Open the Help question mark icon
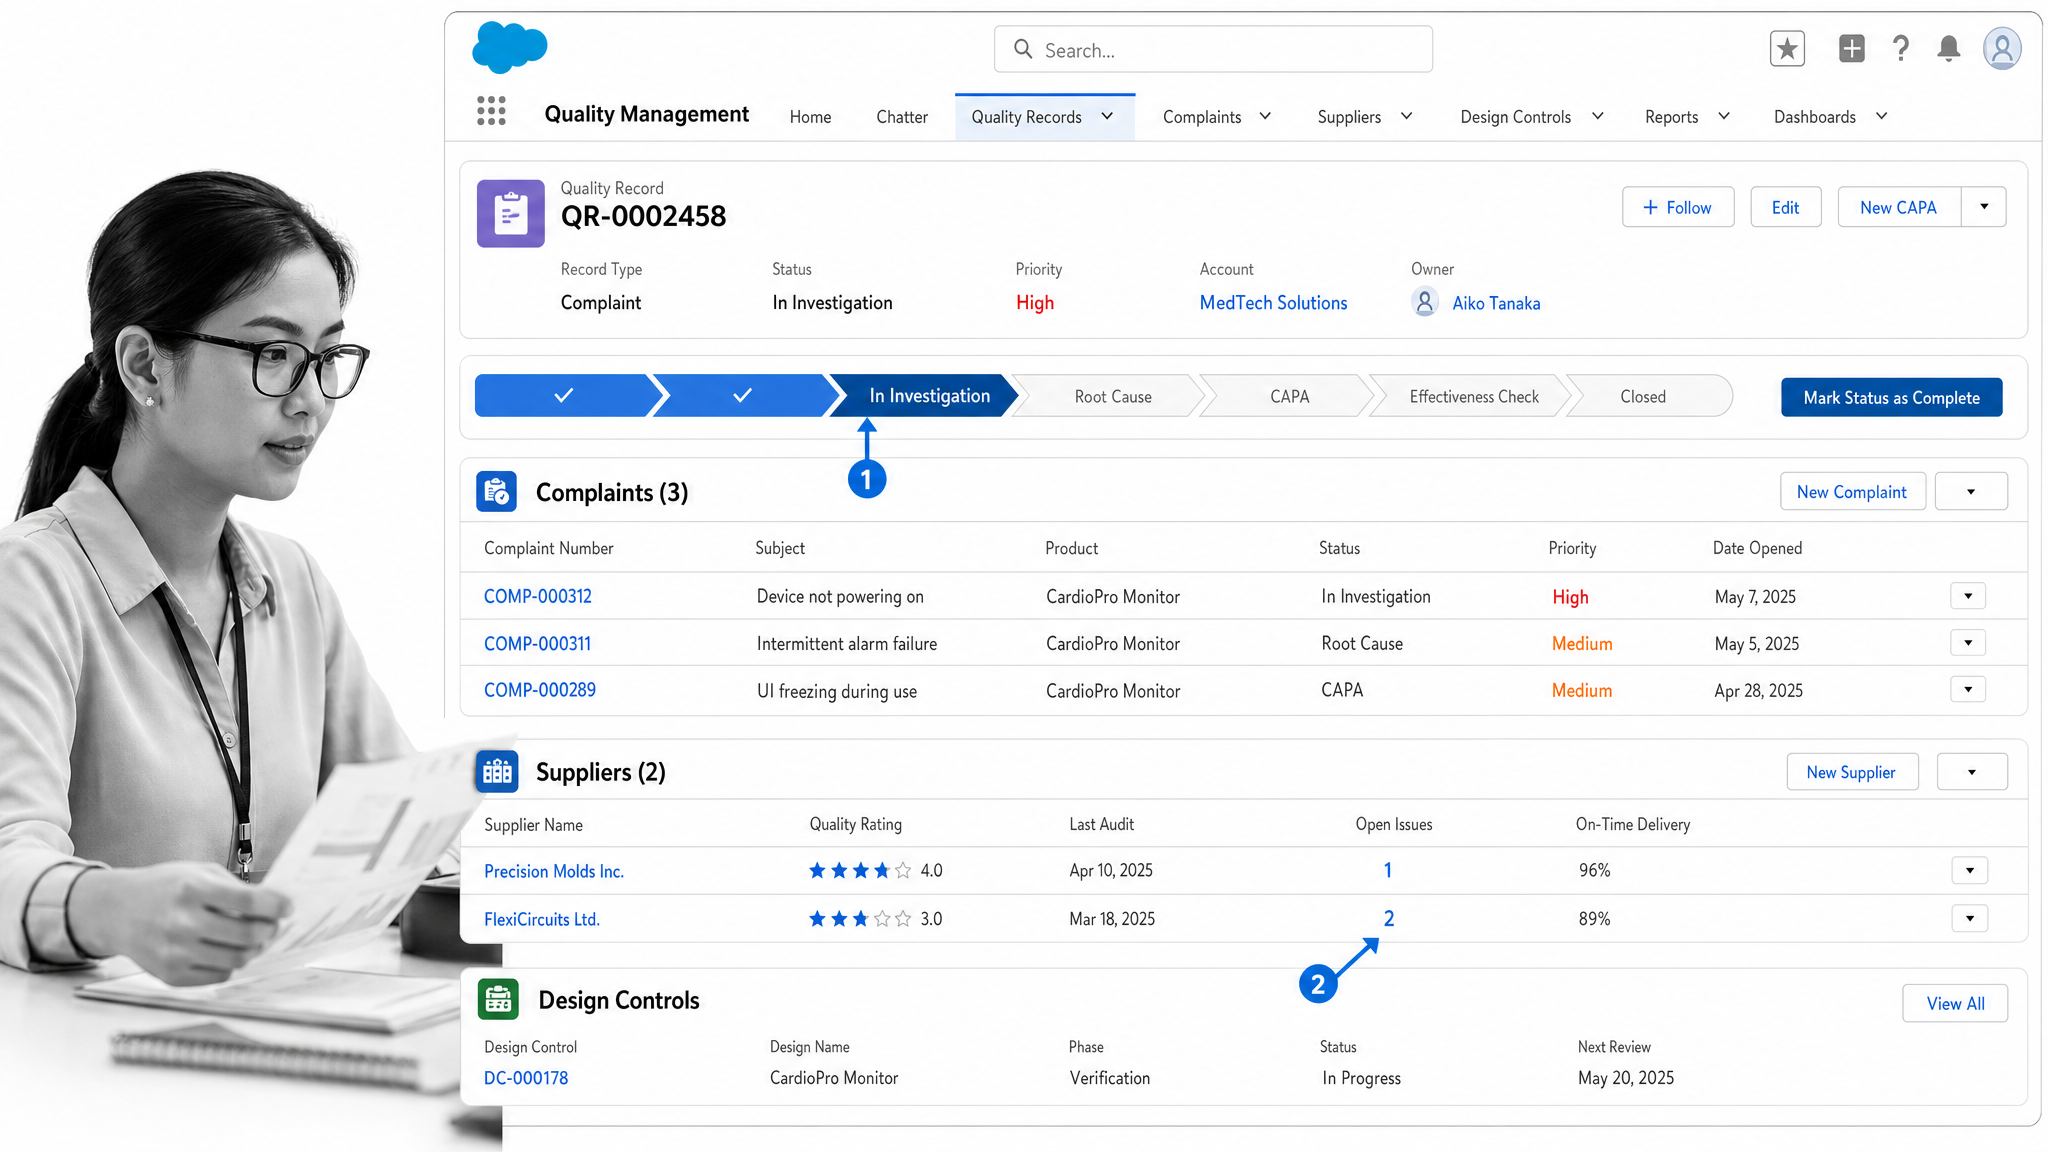 coord(1901,48)
